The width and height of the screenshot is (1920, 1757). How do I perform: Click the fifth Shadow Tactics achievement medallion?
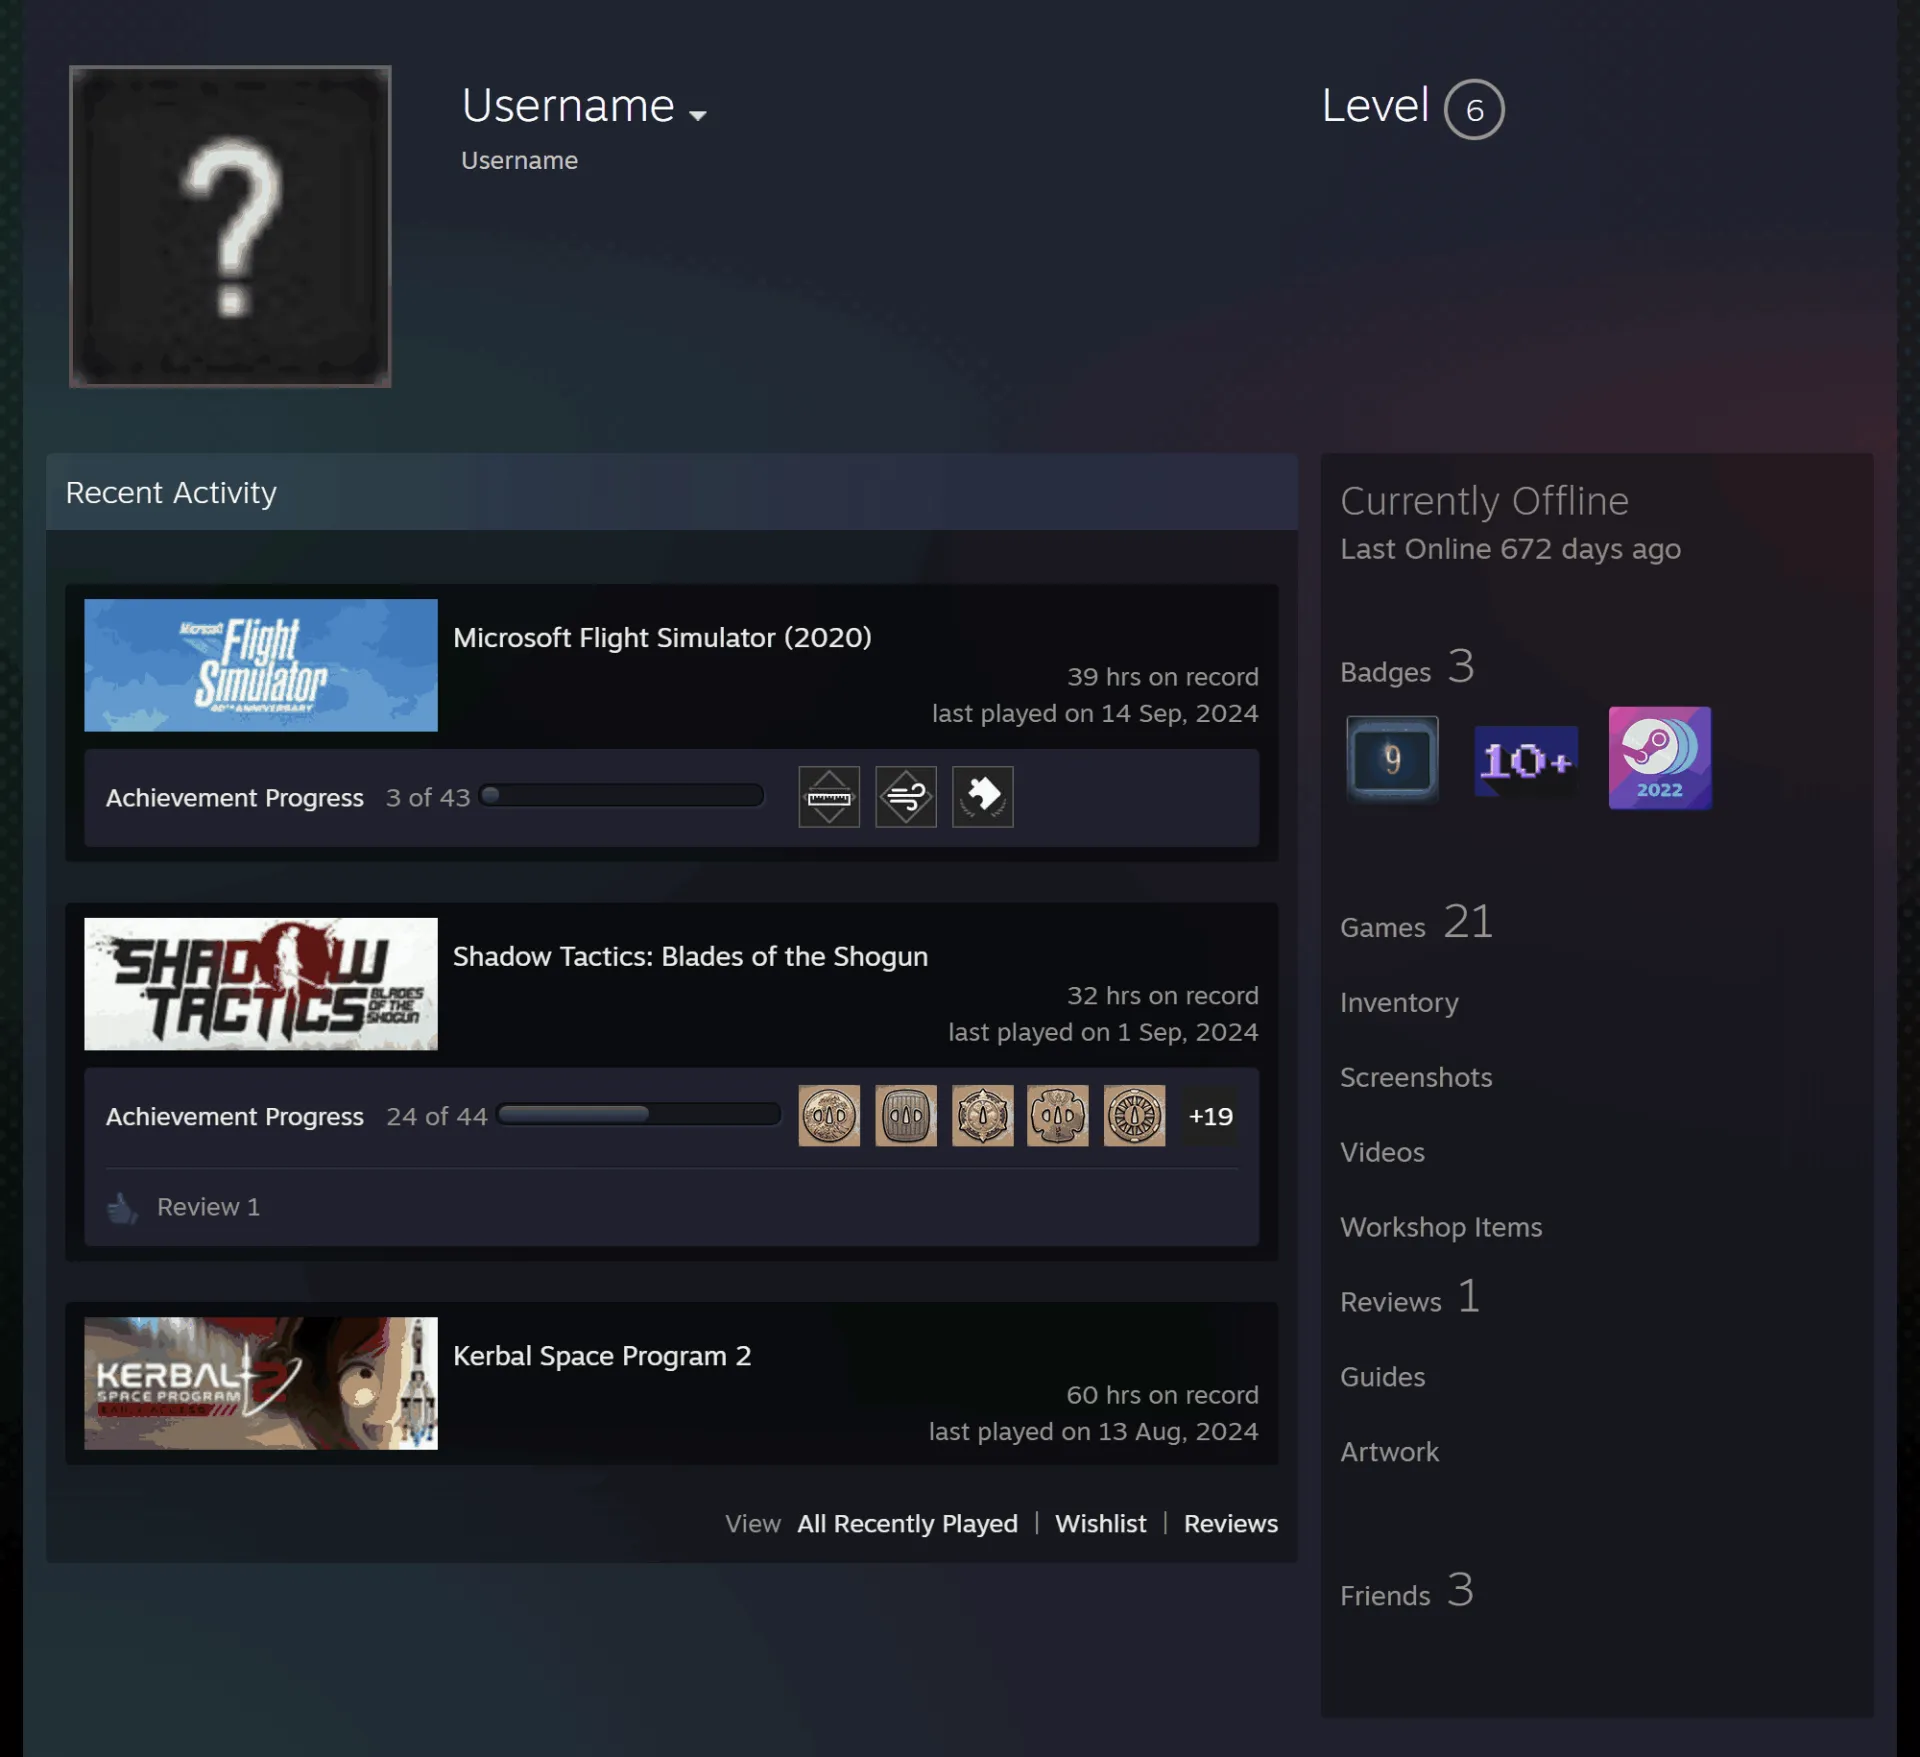(1134, 1116)
